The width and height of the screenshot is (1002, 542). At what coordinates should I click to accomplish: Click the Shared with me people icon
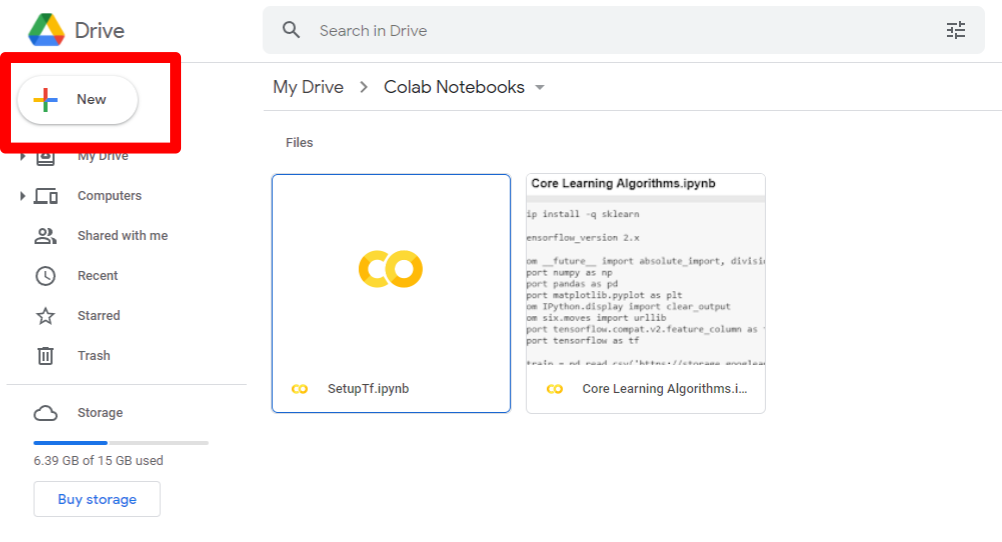(46, 236)
